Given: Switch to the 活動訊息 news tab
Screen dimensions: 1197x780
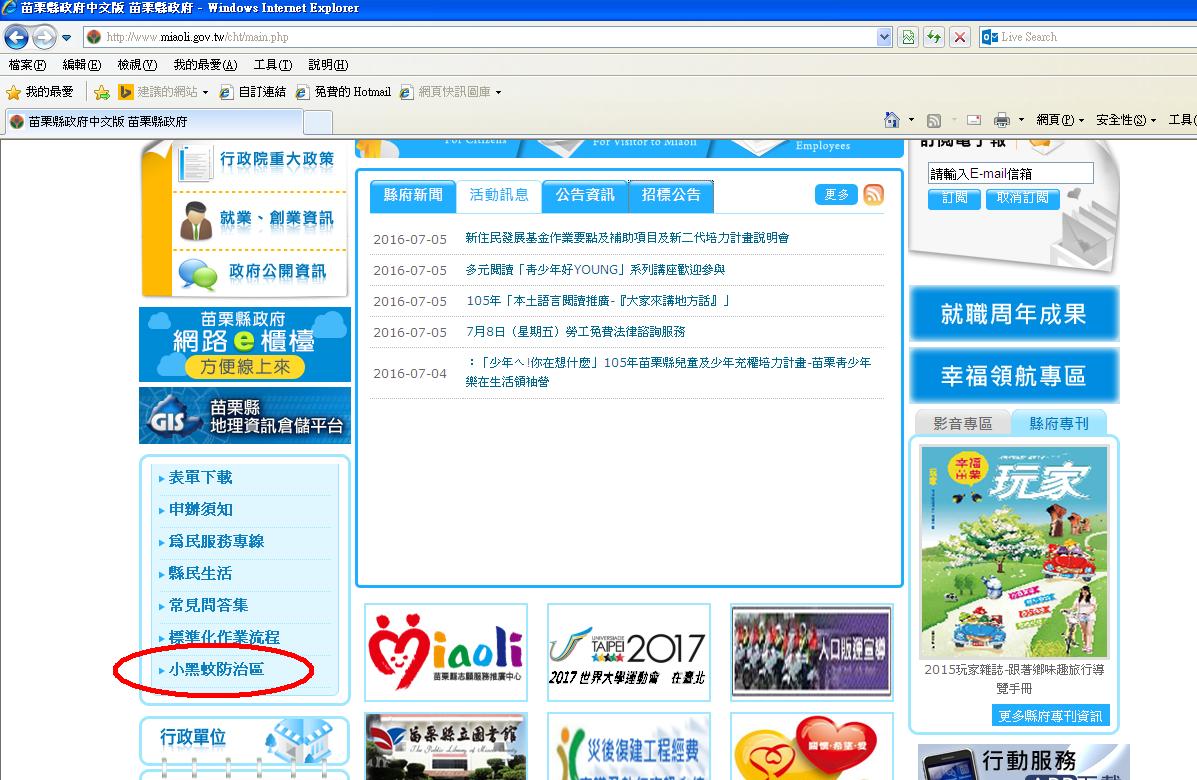Looking at the screenshot, I should [x=499, y=196].
